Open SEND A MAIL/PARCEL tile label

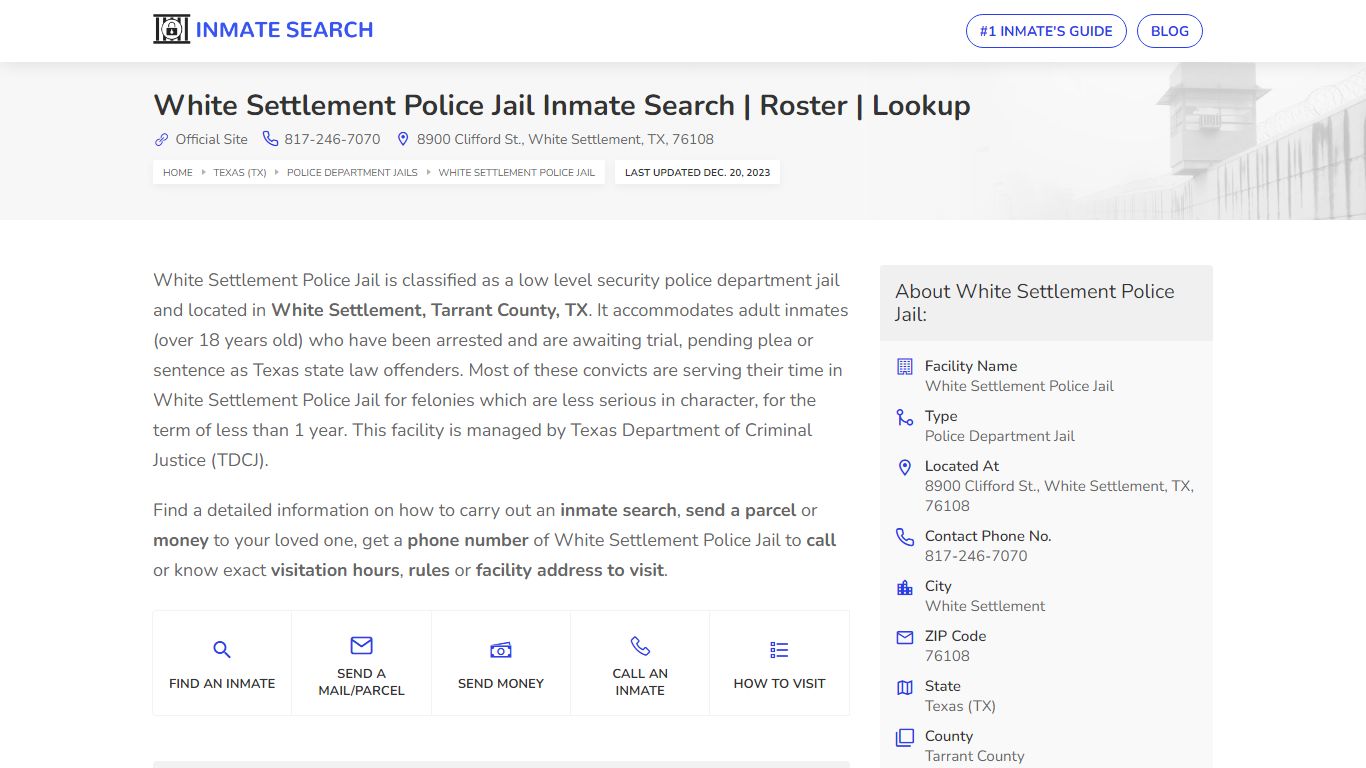tap(361, 682)
